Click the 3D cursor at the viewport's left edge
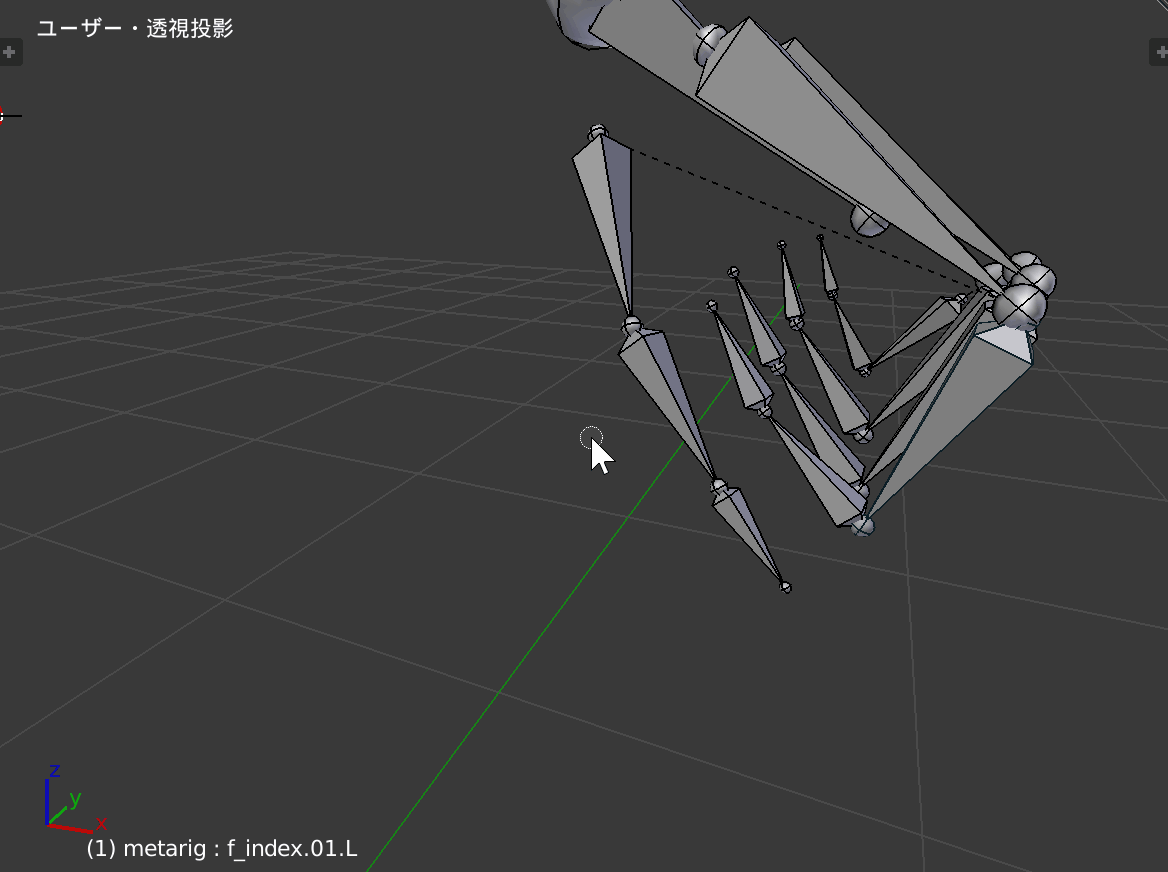The width and height of the screenshot is (1168, 872). (4, 115)
